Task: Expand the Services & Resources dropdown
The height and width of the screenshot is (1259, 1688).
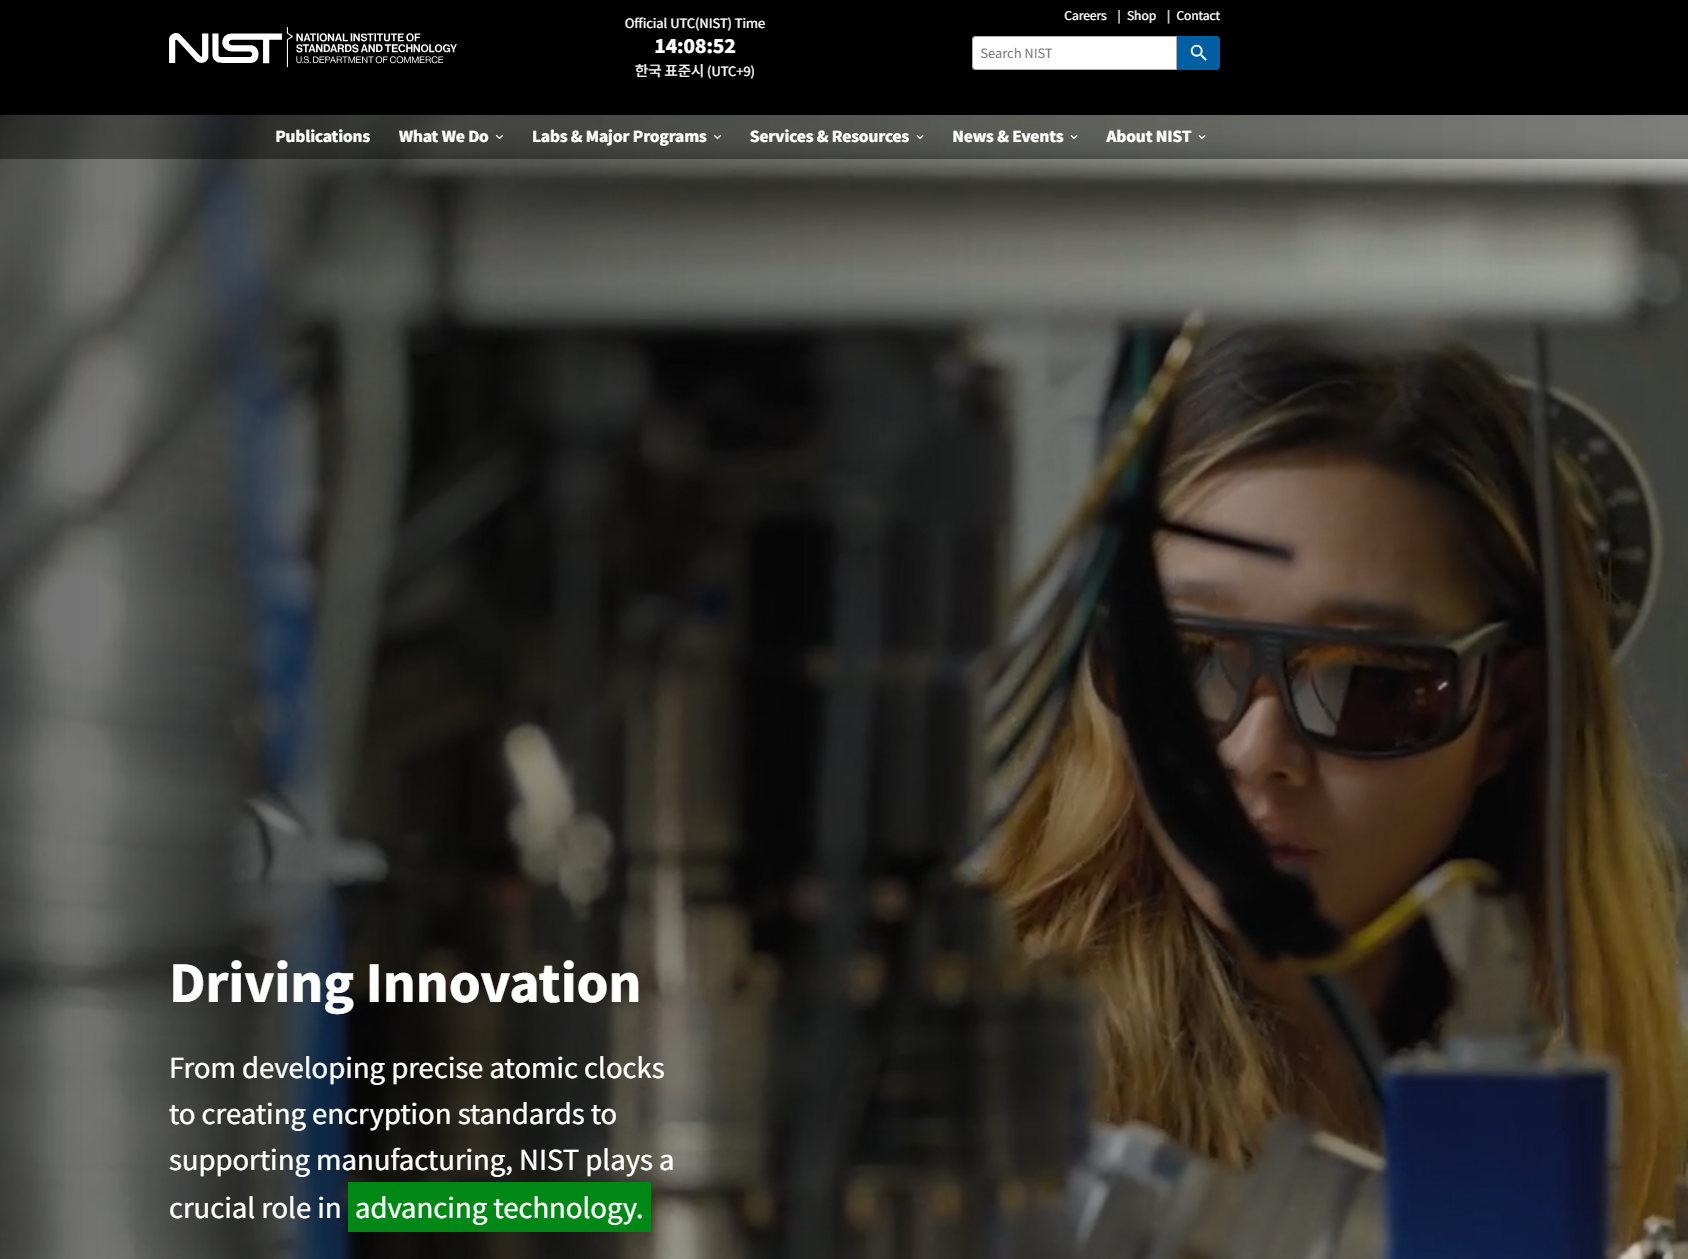Action: point(836,137)
